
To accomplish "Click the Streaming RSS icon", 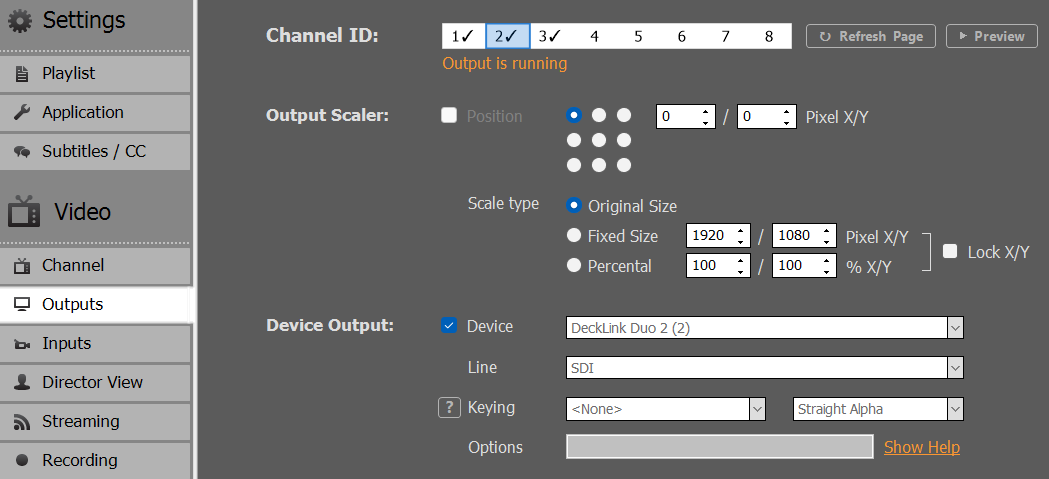I will 22,422.
